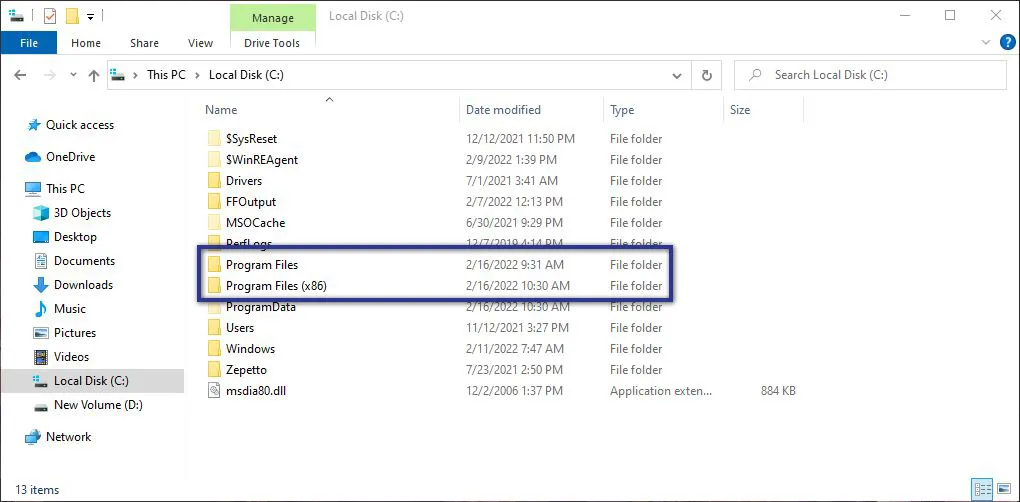This screenshot has width=1020, height=502.
Task: Select the Windows folder name
Action: [250, 349]
